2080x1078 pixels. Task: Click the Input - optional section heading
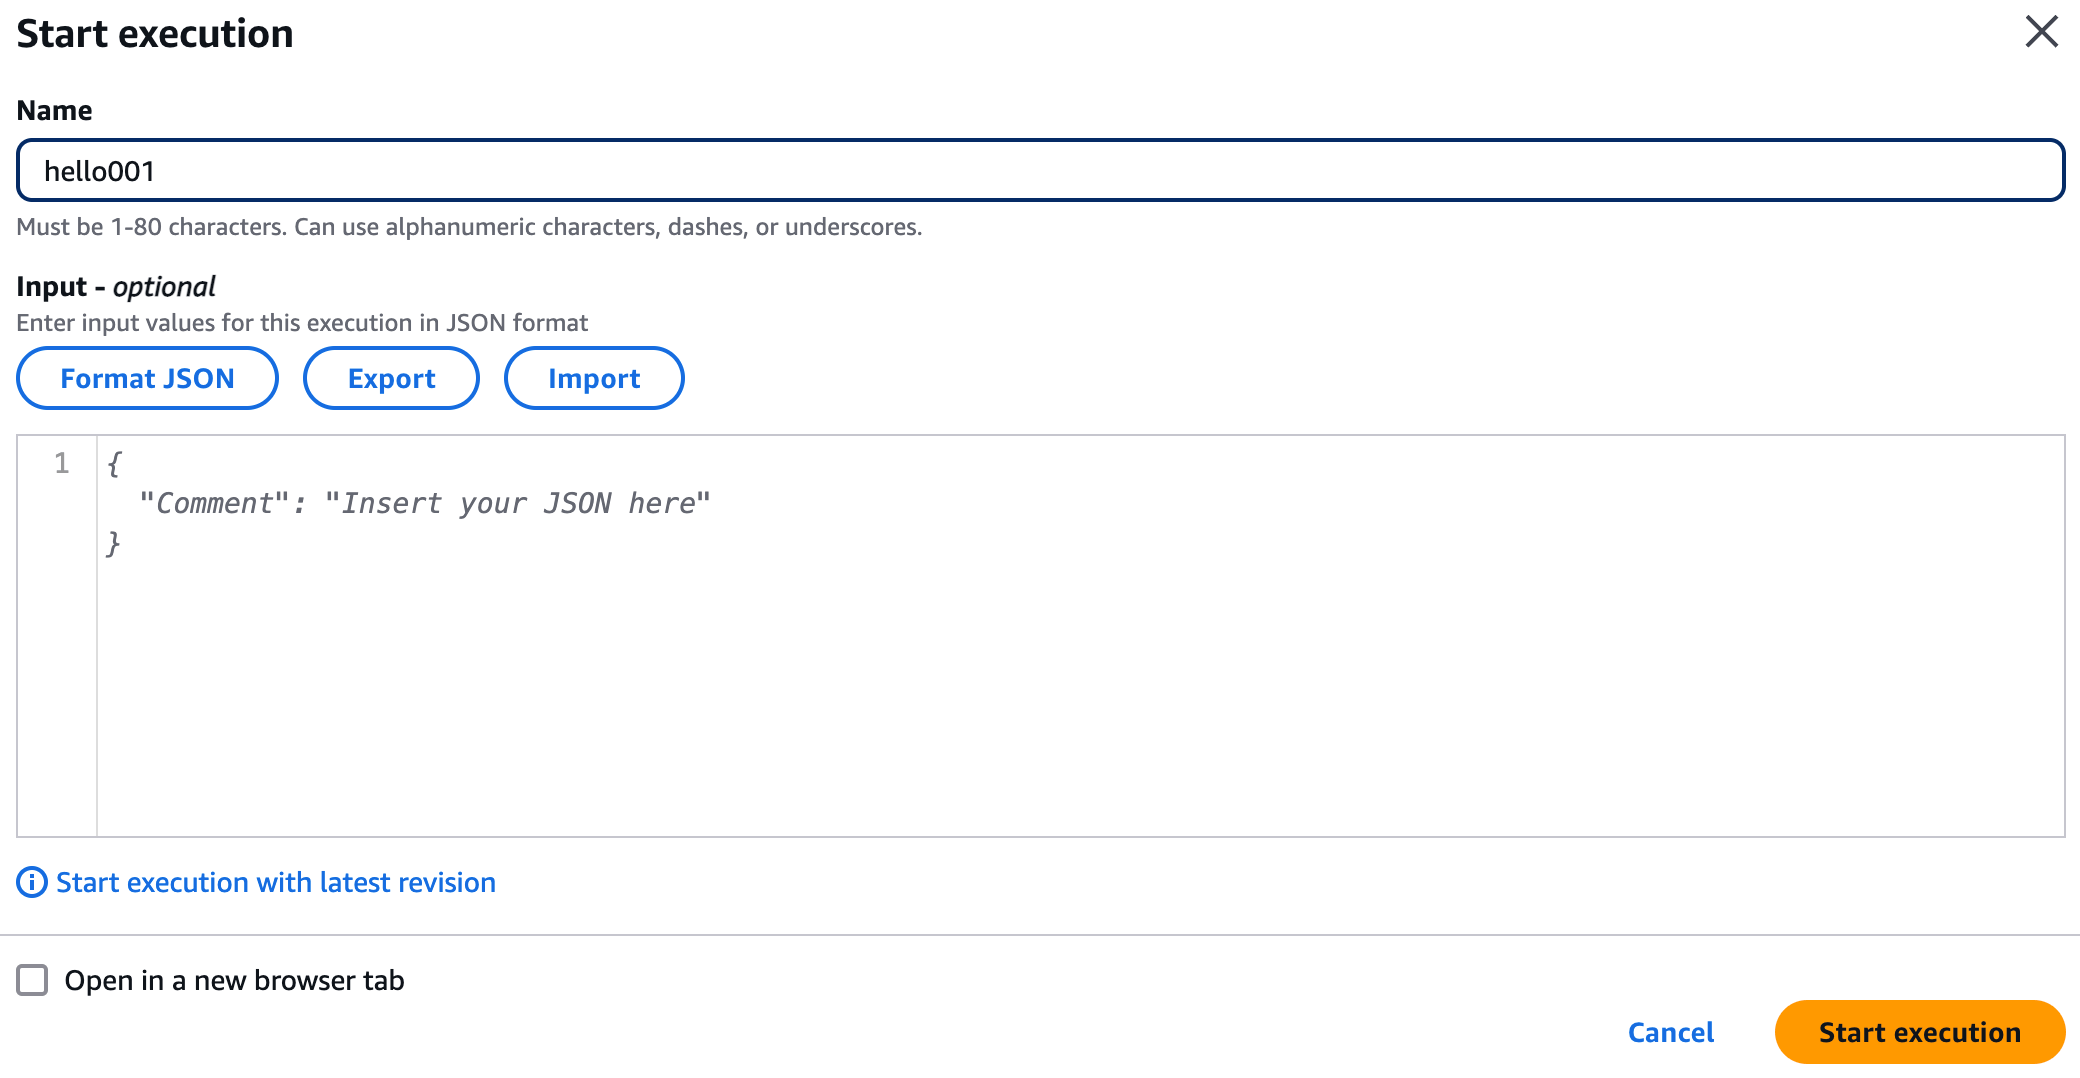(x=114, y=286)
